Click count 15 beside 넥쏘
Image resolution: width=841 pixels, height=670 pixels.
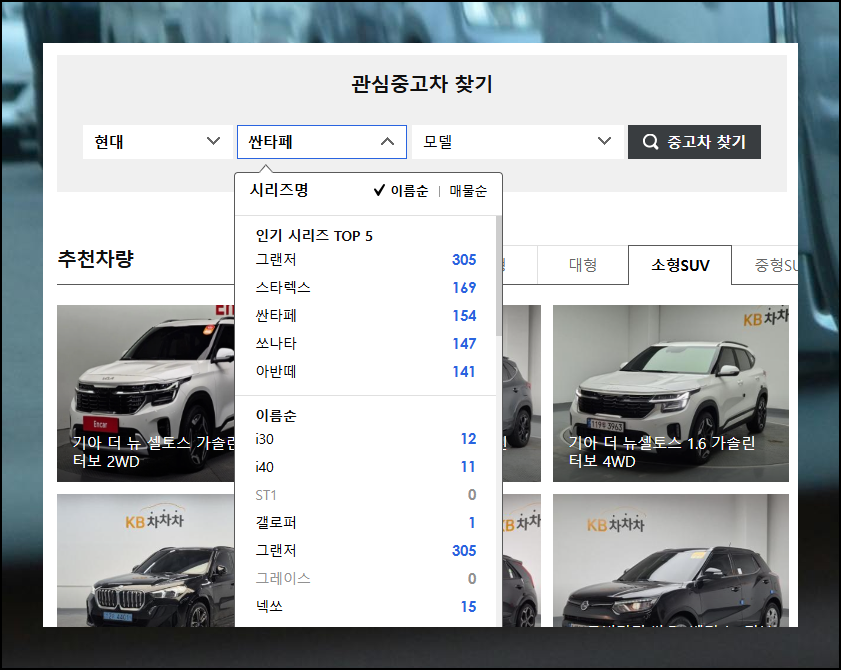coord(468,606)
